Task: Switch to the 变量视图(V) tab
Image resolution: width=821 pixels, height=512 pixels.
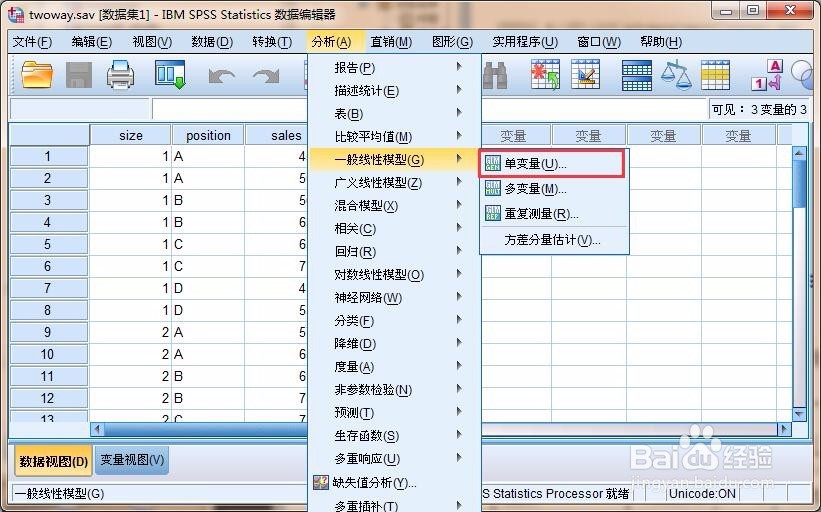Action: tap(132, 460)
